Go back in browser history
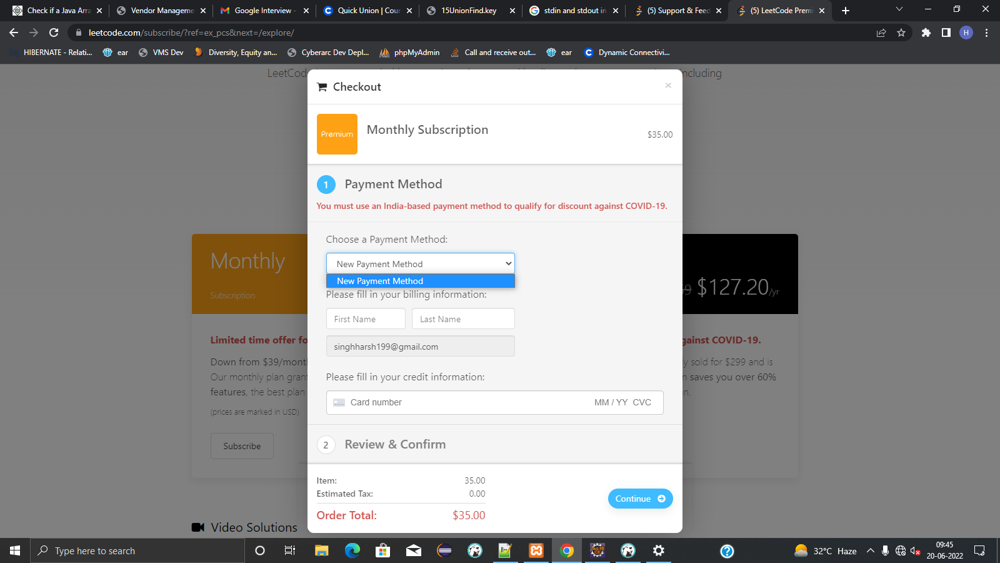Viewport: 1000px width, 563px height. 13,33
